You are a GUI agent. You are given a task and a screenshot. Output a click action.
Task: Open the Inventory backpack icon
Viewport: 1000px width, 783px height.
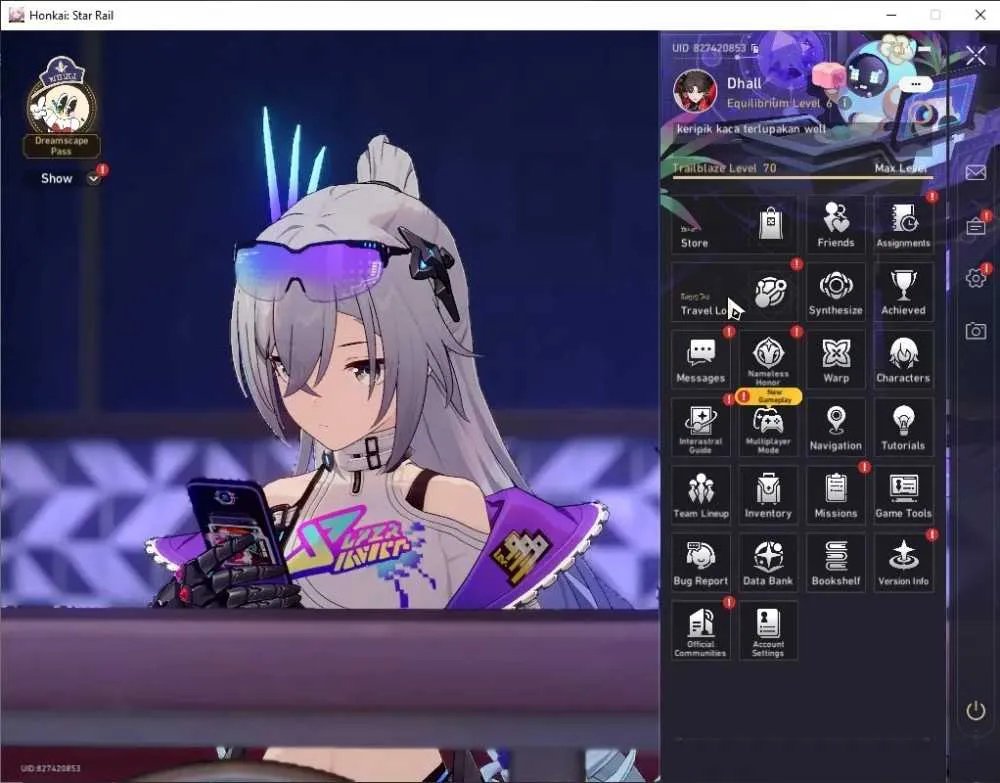point(768,495)
